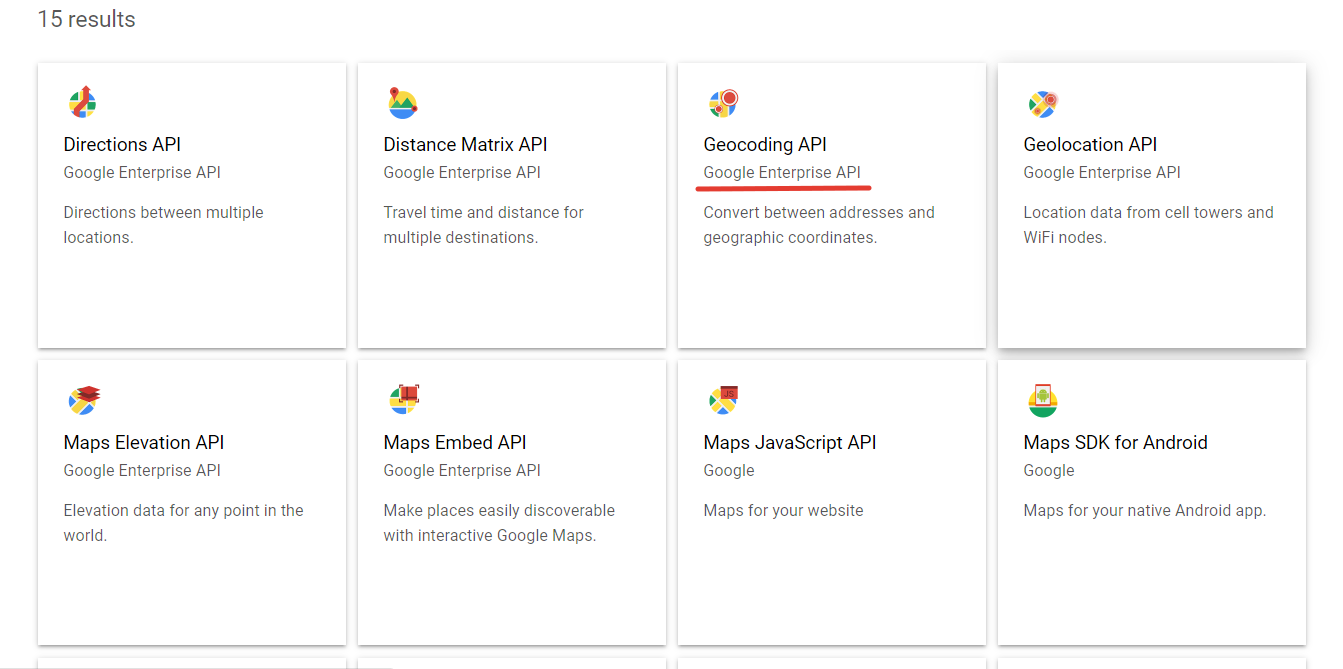Click the Maps JavaScript API icon
The width and height of the screenshot is (1343, 669).
tap(723, 400)
